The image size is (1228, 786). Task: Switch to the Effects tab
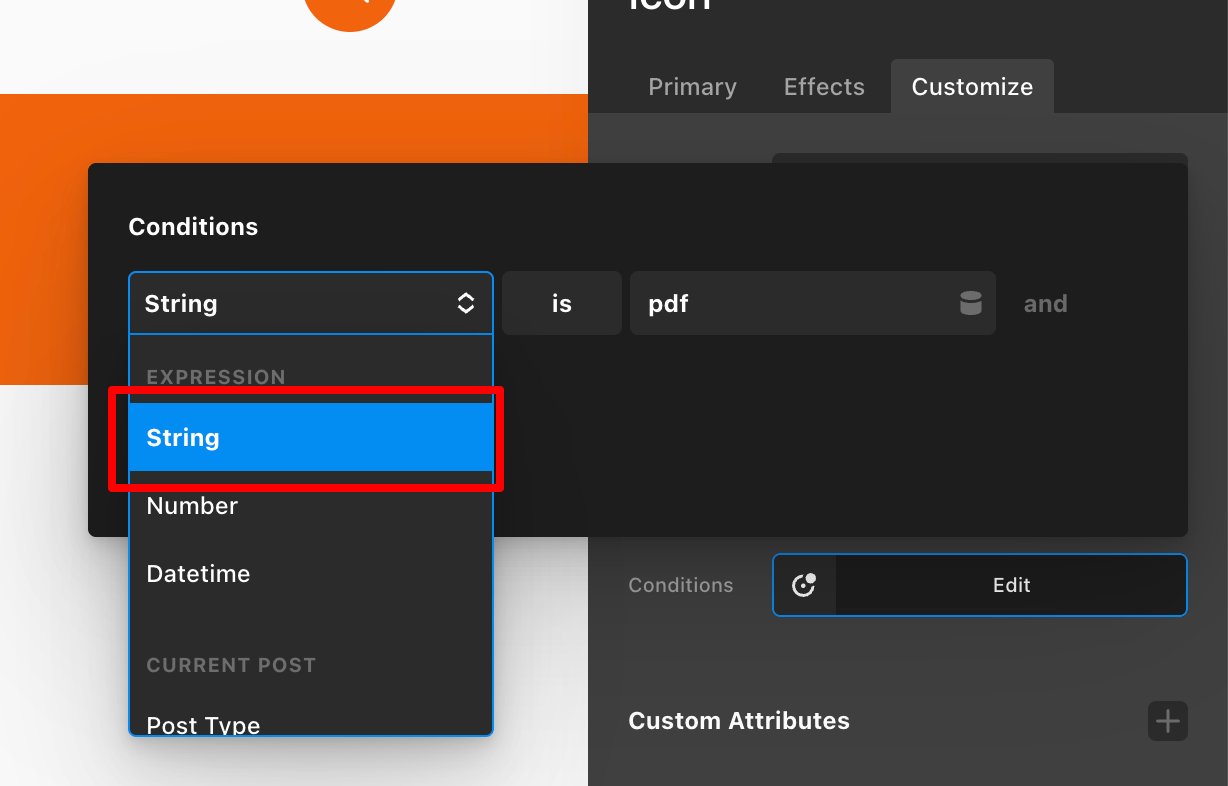click(x=824, y=87)
